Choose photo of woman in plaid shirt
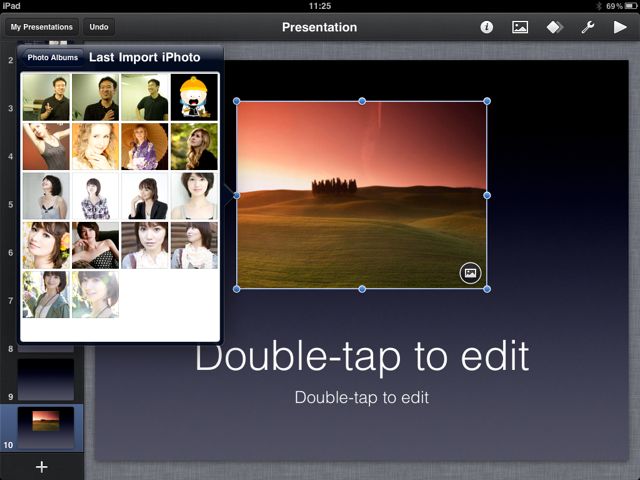This screenshot has width=640, height=480. pyautogui.click(x=96, y=196)
